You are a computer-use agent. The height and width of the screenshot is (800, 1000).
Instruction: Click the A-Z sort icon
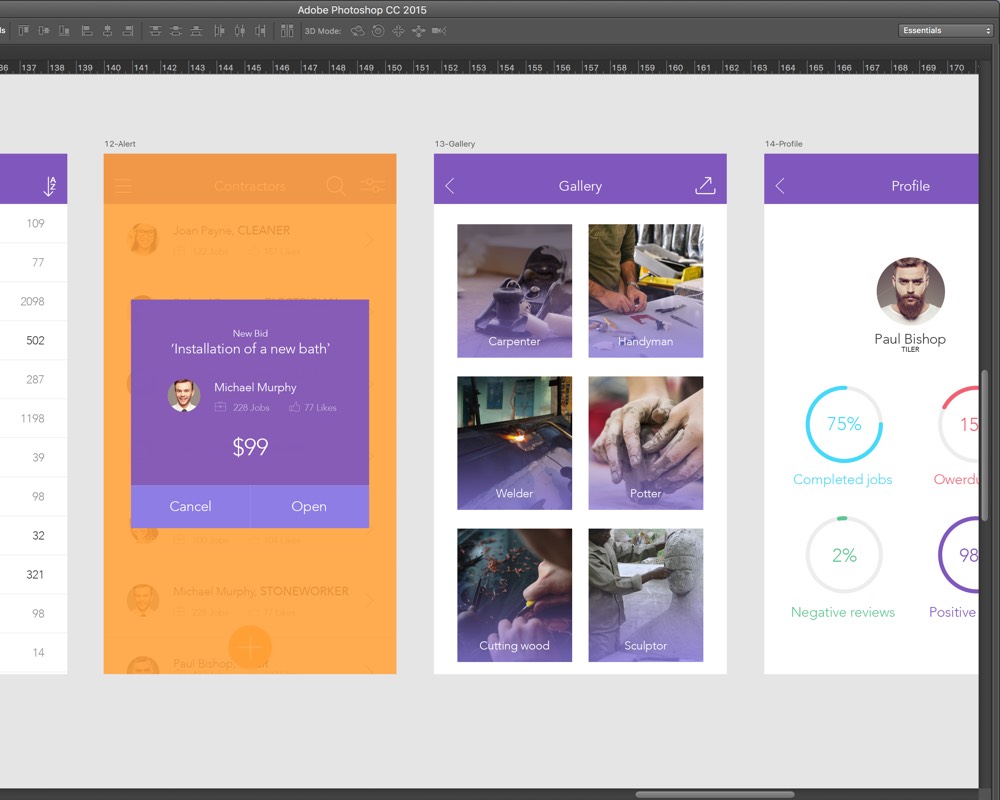tap(50, 186)
